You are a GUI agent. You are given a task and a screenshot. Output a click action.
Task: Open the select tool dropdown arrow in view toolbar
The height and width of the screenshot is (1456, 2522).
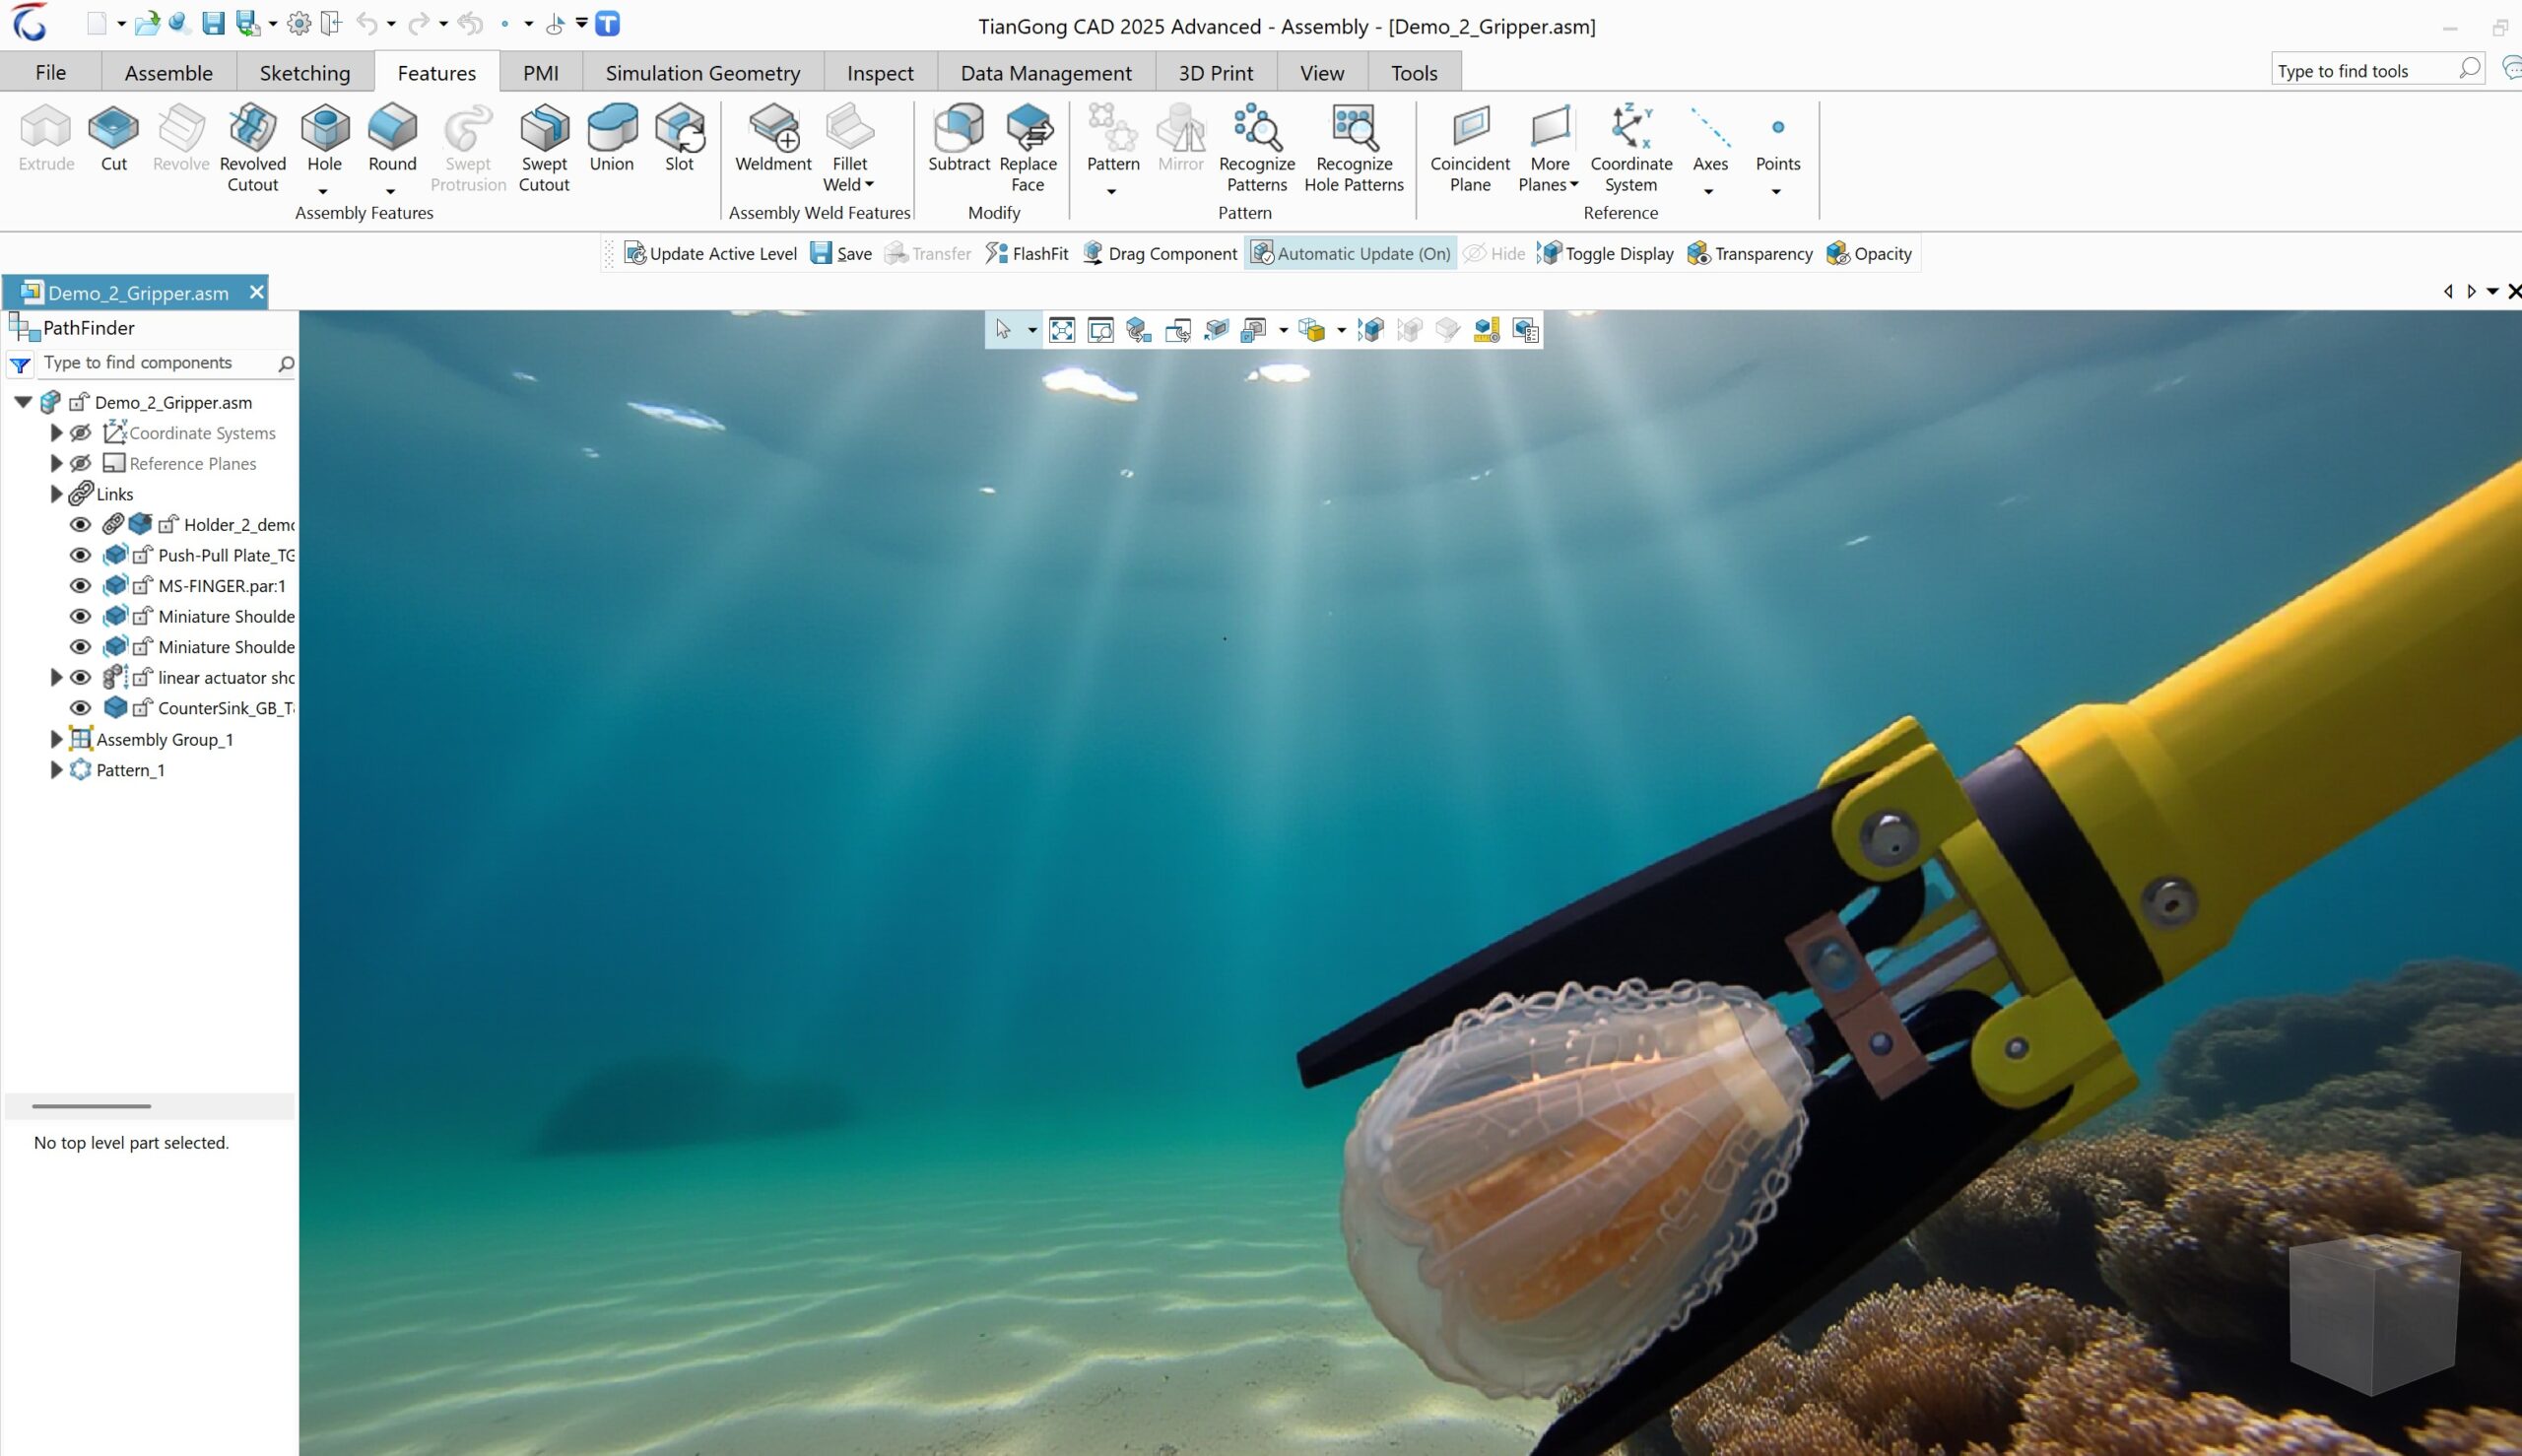pos(1032,330)
